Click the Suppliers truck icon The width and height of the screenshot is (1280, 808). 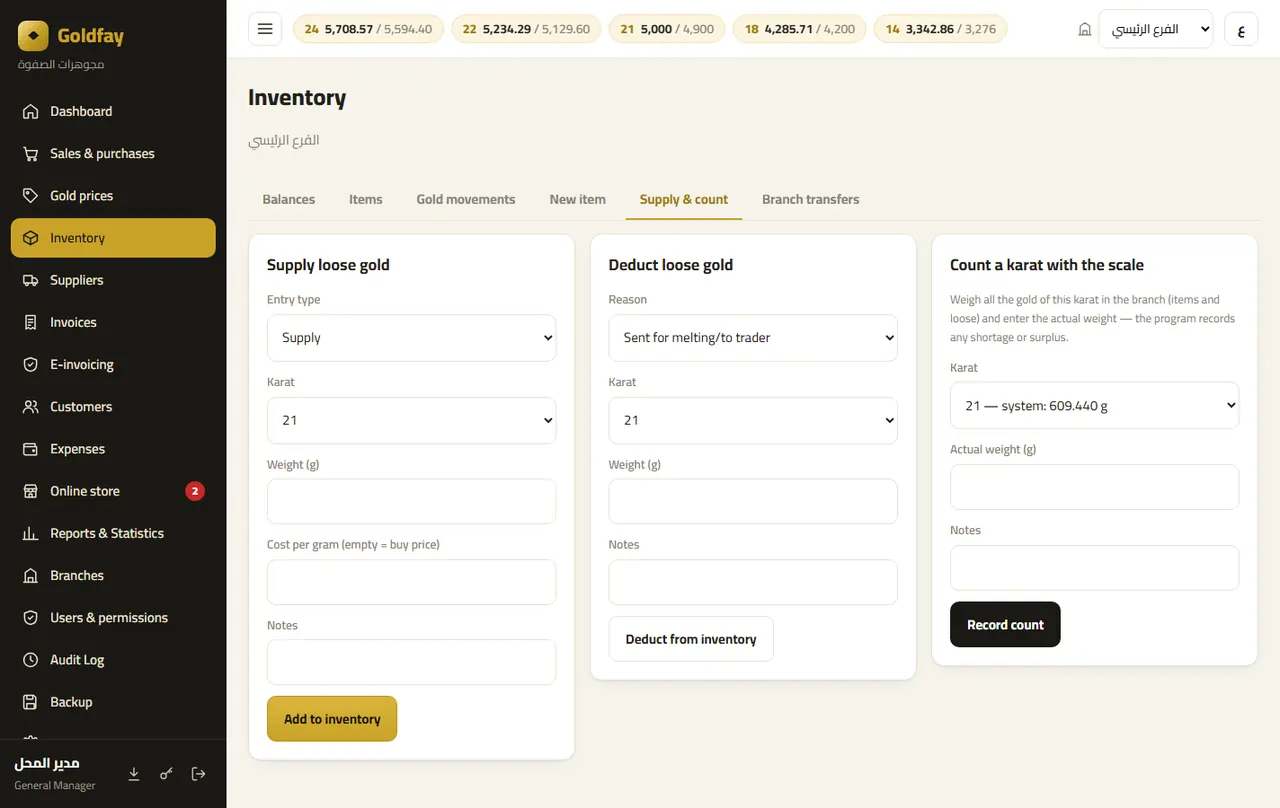pos(31,280)
